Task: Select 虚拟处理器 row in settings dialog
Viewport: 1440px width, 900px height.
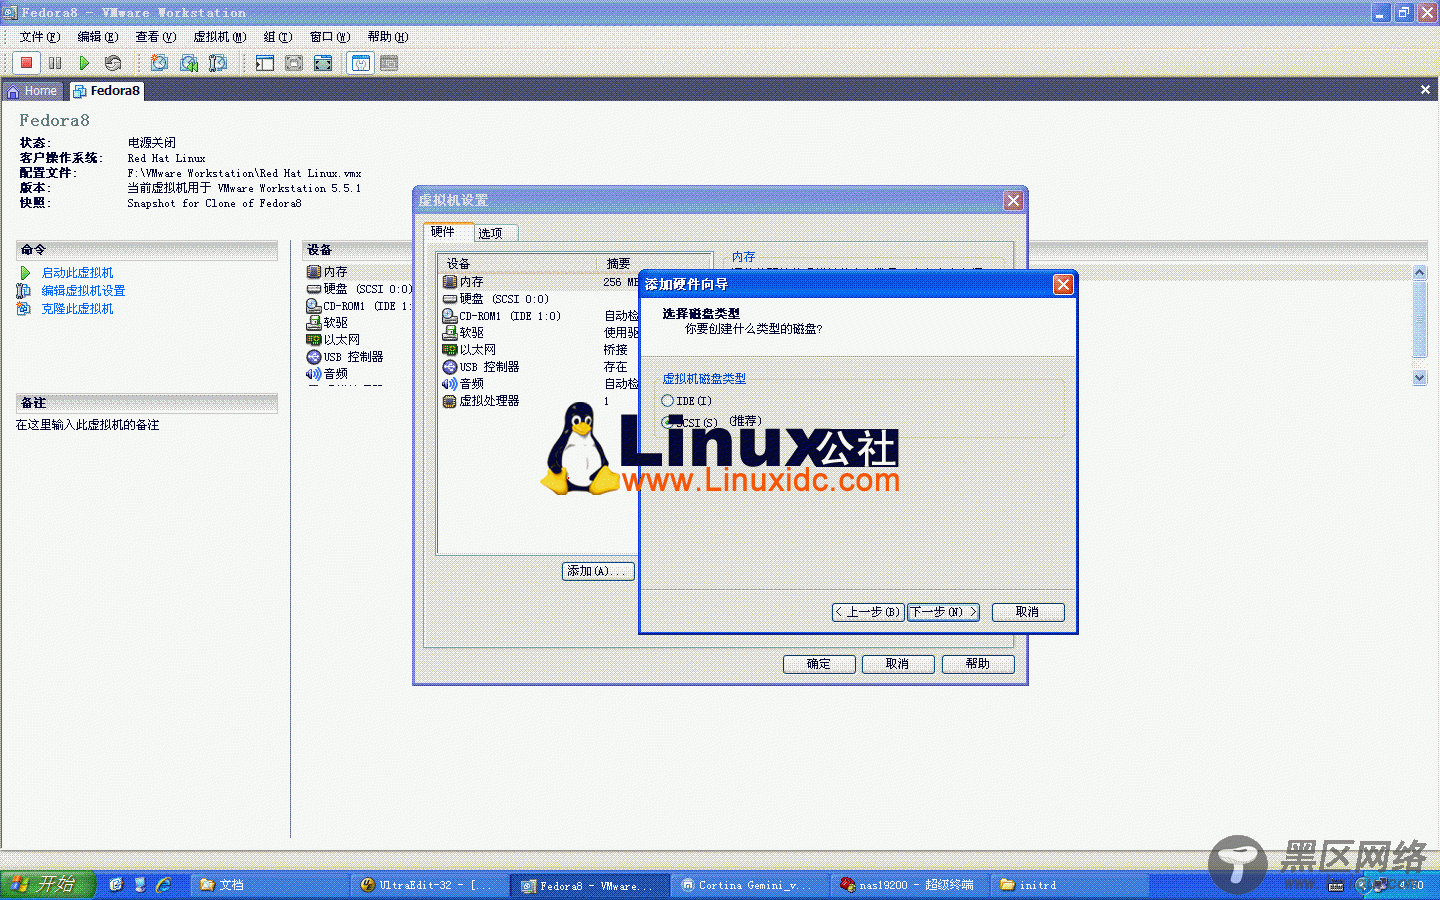Action: click(540, 401)
